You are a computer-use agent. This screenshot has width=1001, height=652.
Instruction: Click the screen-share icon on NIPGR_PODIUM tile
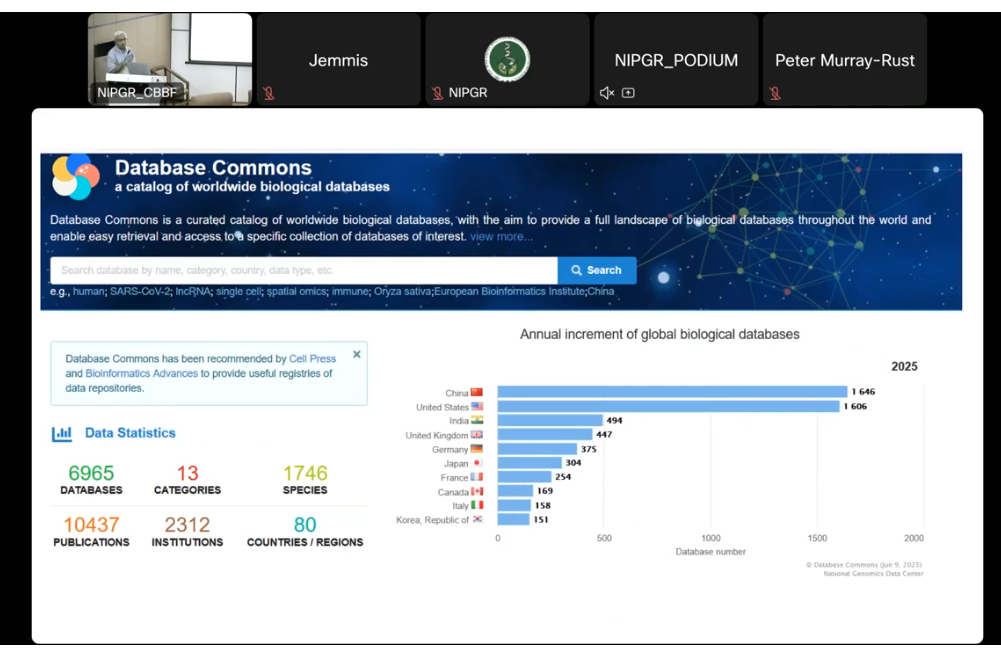628,92
